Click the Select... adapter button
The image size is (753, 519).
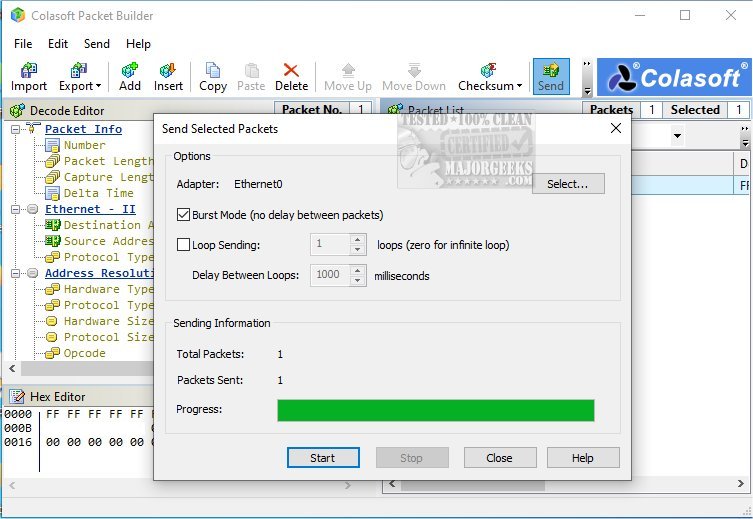(568, 184)
